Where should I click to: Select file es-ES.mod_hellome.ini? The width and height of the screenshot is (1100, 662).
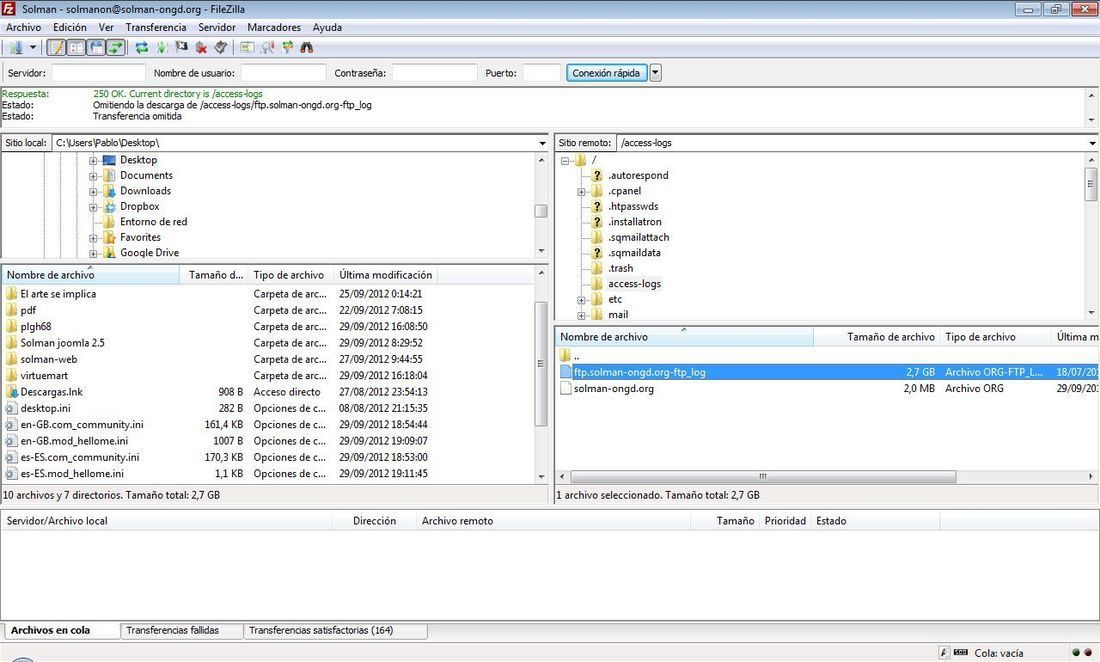72,474
